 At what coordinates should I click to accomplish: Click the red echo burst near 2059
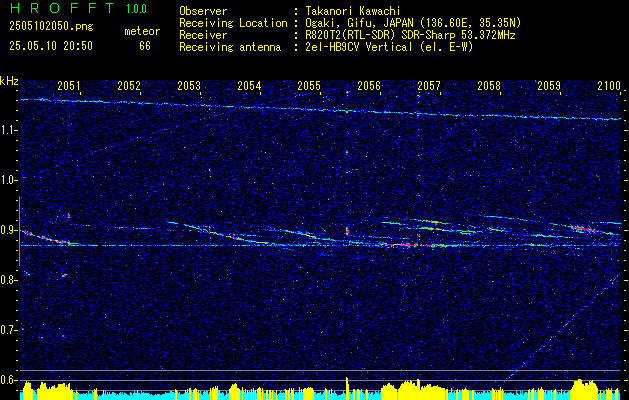[x=584, y=229]
